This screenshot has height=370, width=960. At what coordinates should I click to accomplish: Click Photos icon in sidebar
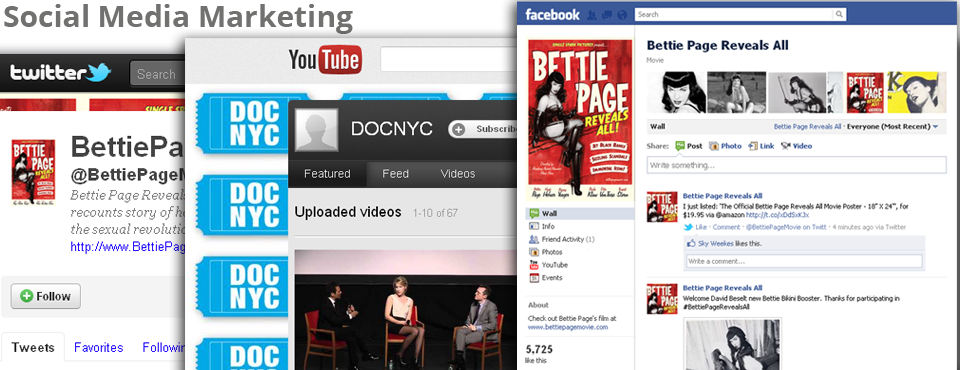tap(533, 252)
